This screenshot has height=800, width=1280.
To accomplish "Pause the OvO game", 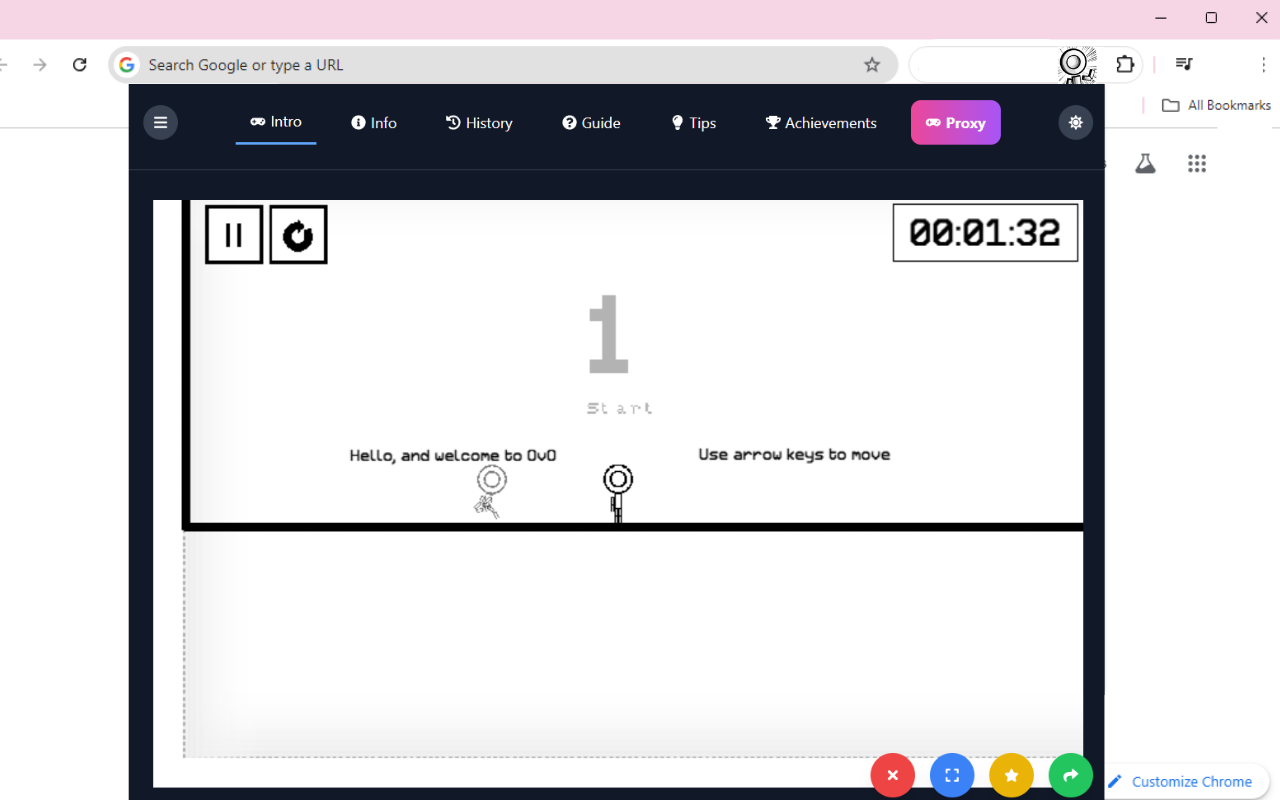I will point(234,234).
